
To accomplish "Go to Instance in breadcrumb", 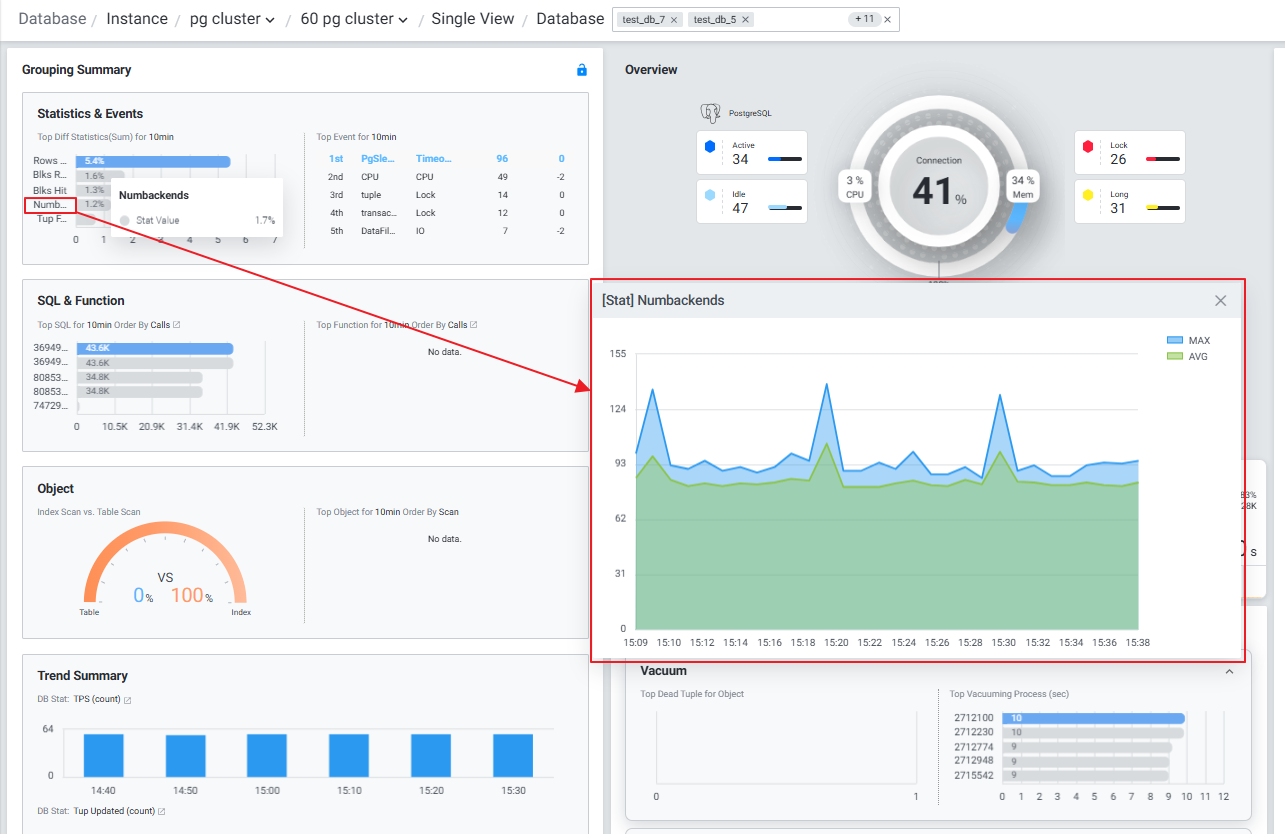I will (137, 19).
